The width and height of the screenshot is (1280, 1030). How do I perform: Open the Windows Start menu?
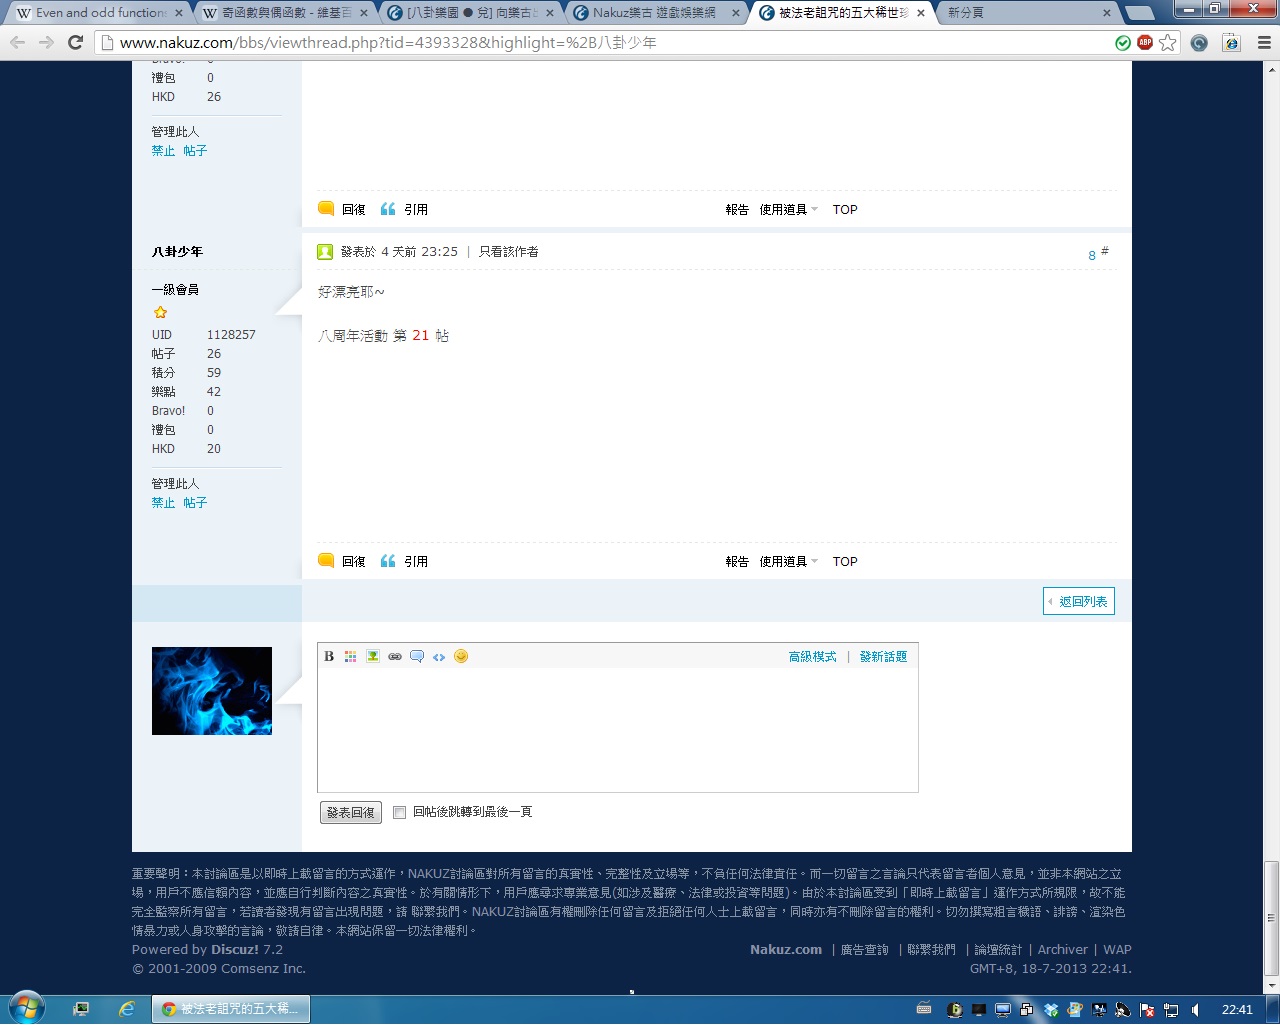pos(26,1009)
